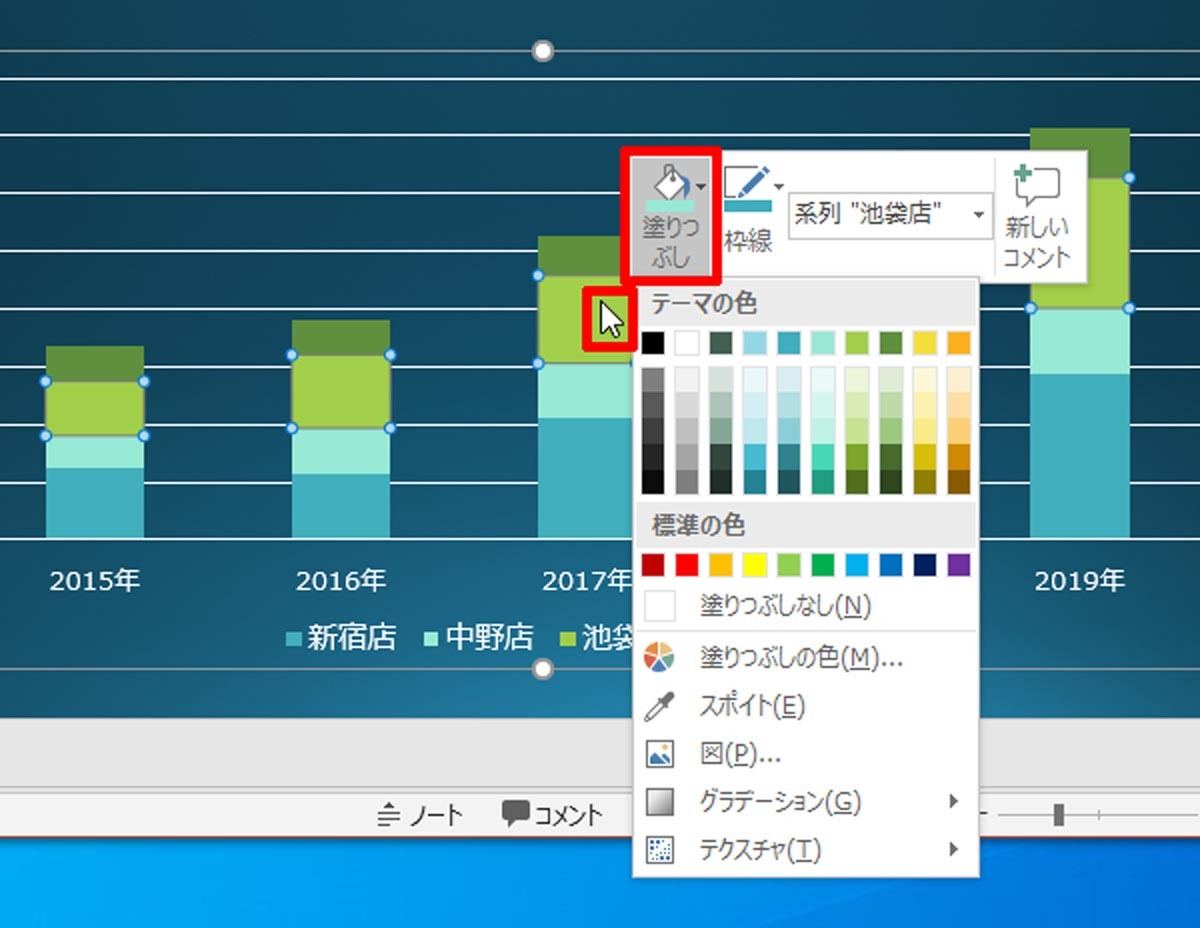Pick mint aqua in the theme colors top row

point(823,343)
